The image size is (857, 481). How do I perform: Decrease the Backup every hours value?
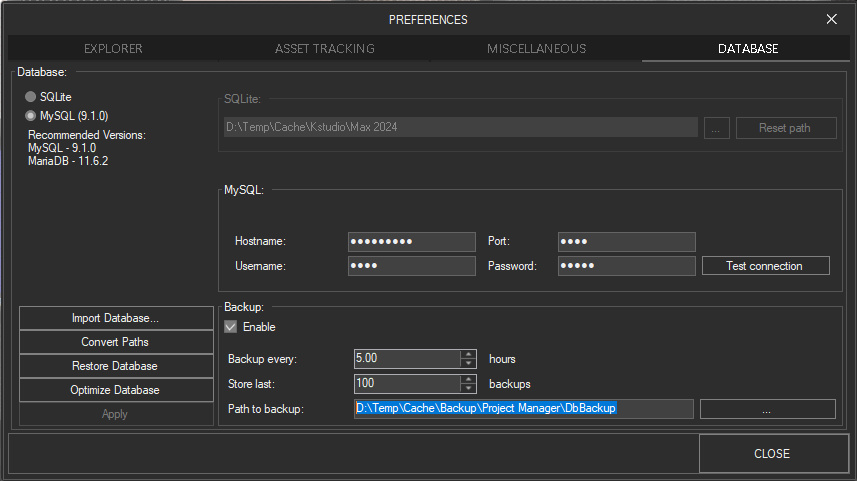click(x=468, y=363)
